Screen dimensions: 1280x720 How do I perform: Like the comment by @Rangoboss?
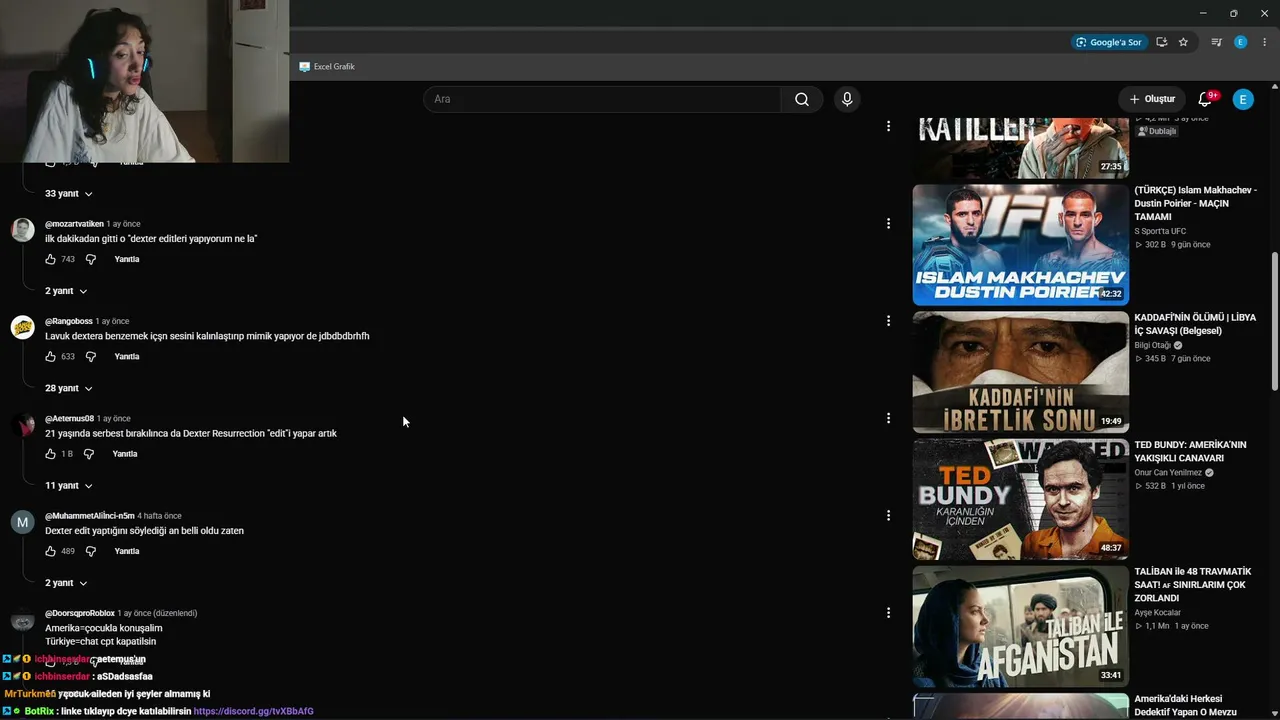50,356
